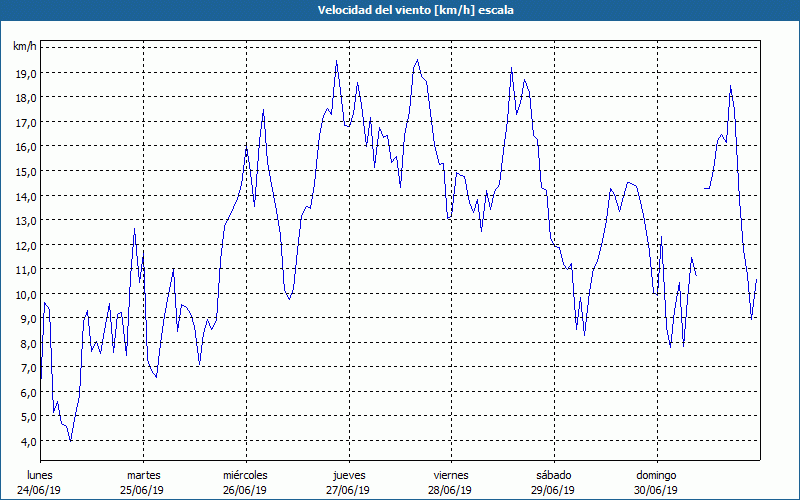Click the '19,0' y-axis label
Screen dimensions: 800x500
[26, 73]
